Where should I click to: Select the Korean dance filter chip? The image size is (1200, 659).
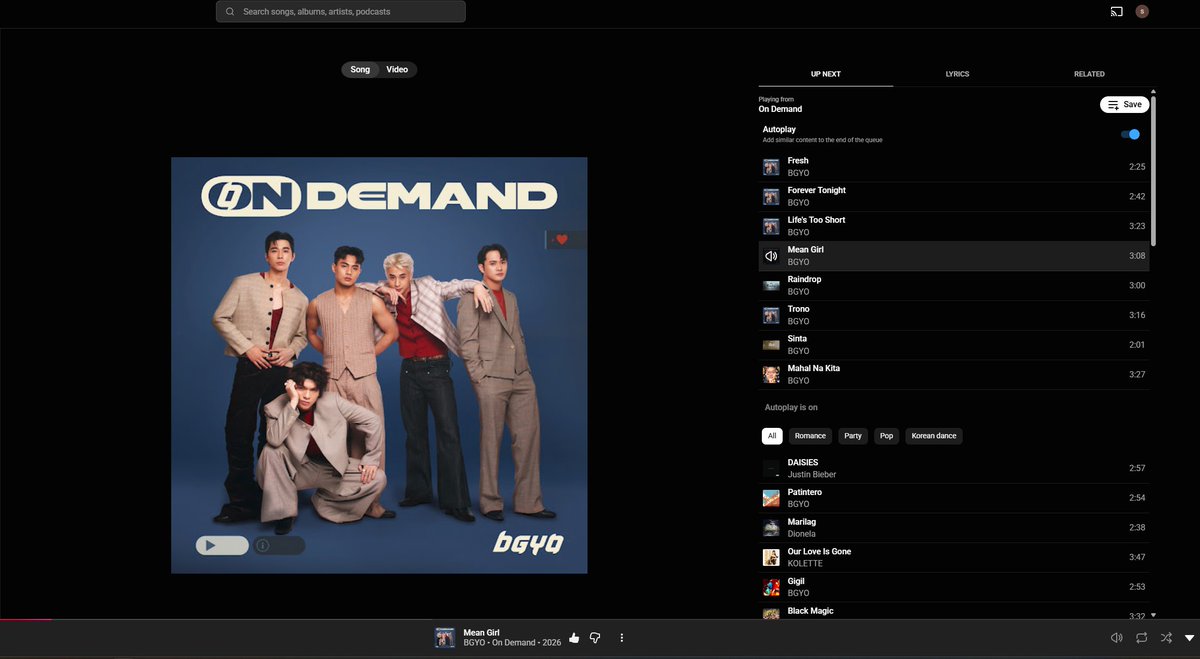click(934, 436)
